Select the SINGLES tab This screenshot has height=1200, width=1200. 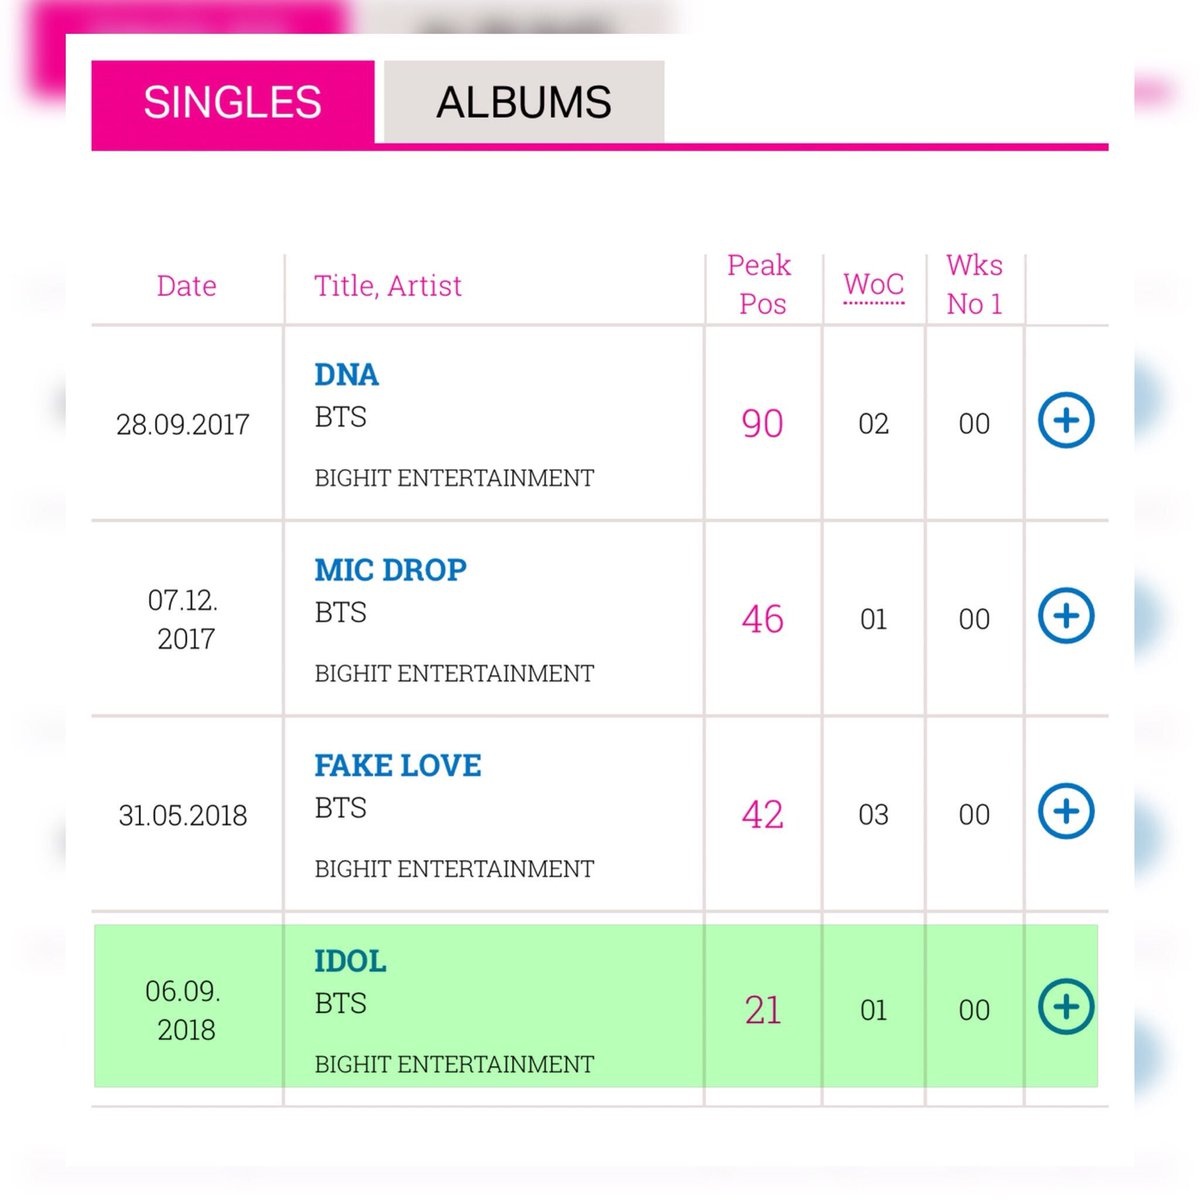(x=232, y=102)
